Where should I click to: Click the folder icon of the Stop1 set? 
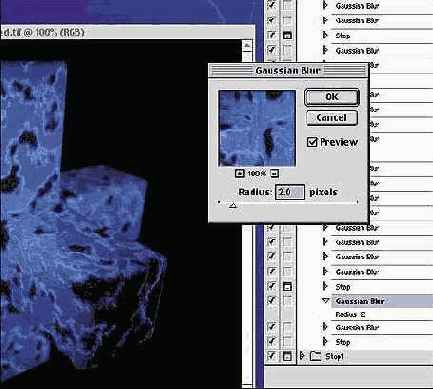[315, 356]
